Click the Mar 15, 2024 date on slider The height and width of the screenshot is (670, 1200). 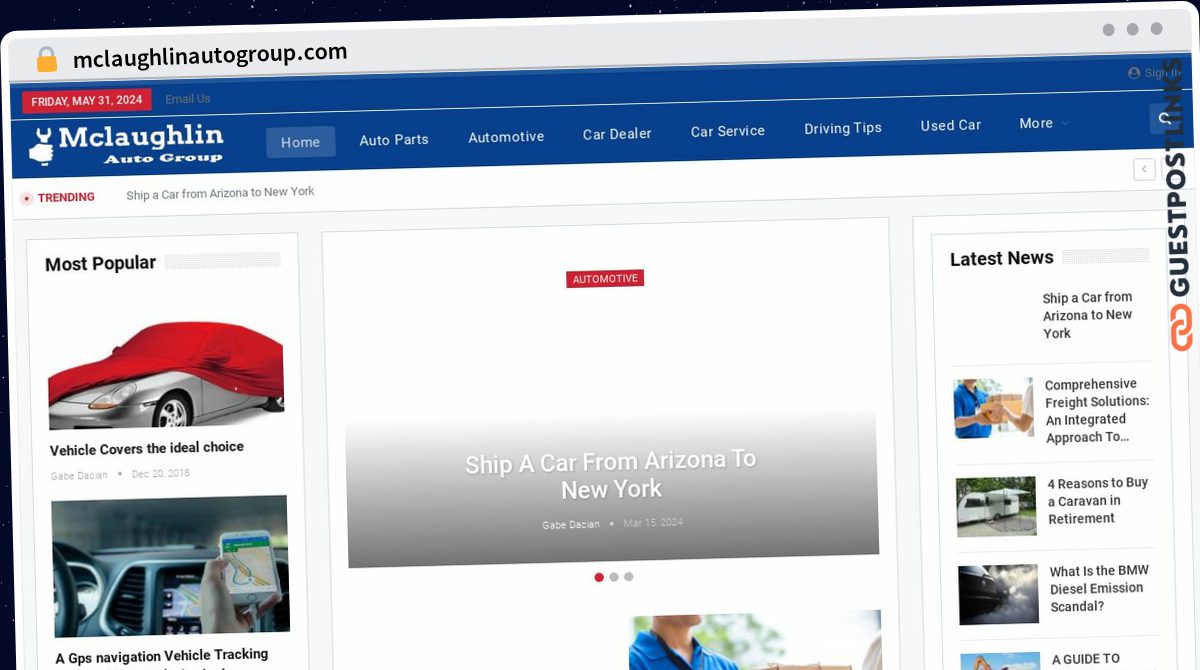coord(654,523)
